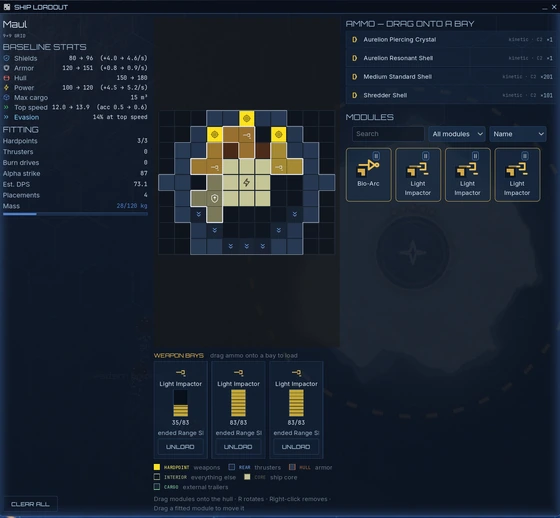The height and width of the screenshot is (518, 560).
Task: Click weapon icon directly below the topmost hardpoint
Action: (x=246, y=135)
